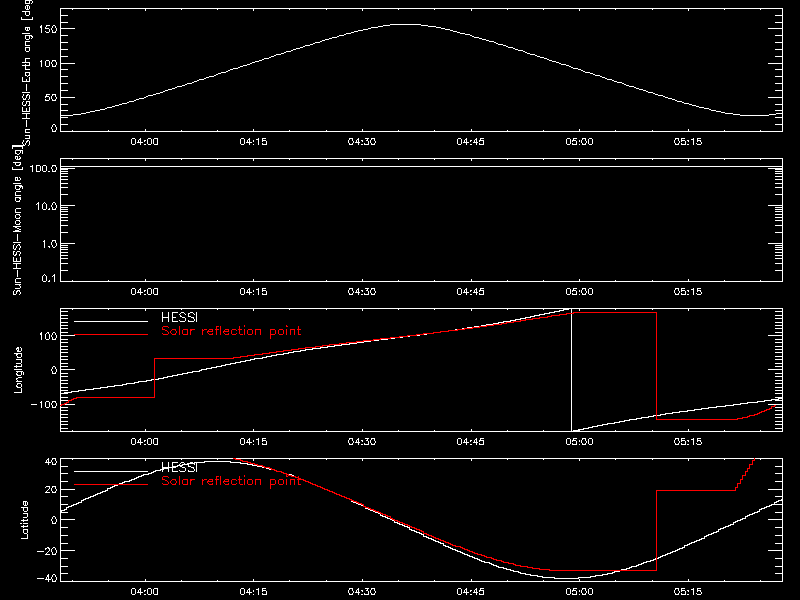Click white HESSI legend line in Longitude plot

tap(111, 321)
